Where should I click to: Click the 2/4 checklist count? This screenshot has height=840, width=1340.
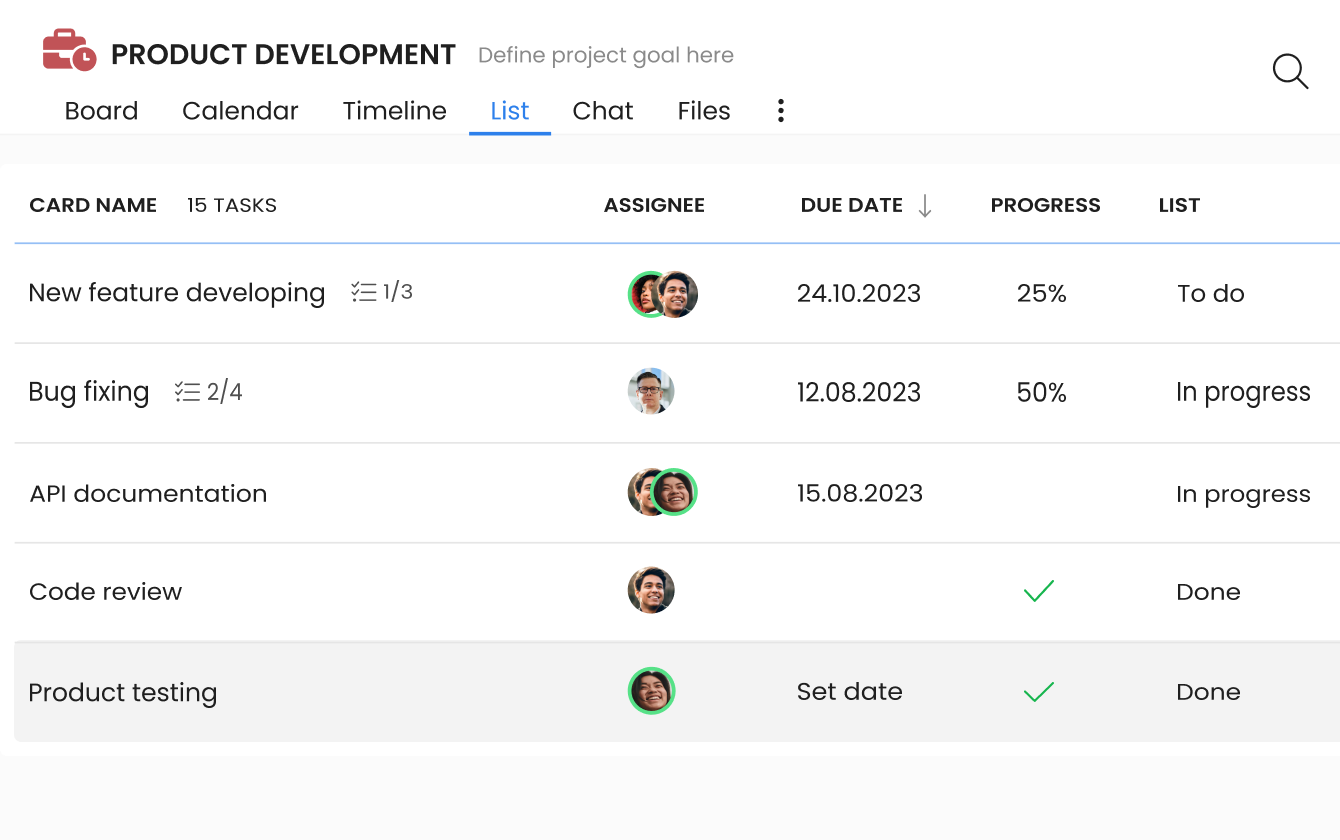225,392
